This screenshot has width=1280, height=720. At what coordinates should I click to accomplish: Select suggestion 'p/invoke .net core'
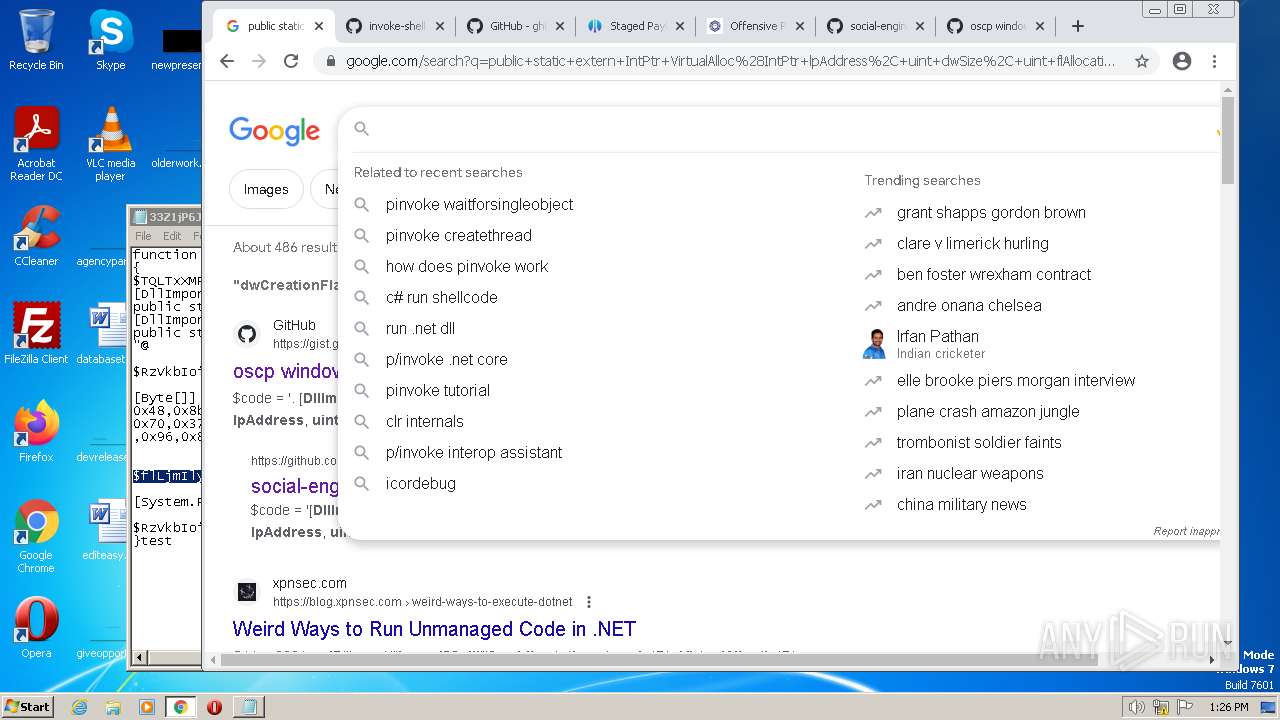[446, 359]
